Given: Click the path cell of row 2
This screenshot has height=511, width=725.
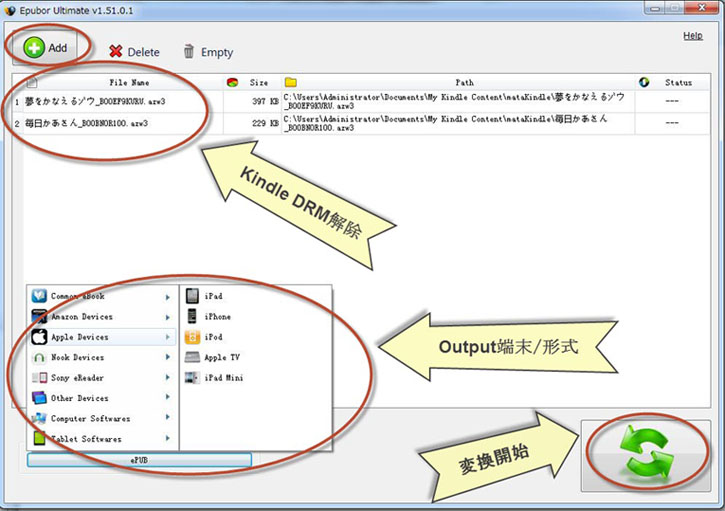Looking at the screenshot, I should click(458, 123).
